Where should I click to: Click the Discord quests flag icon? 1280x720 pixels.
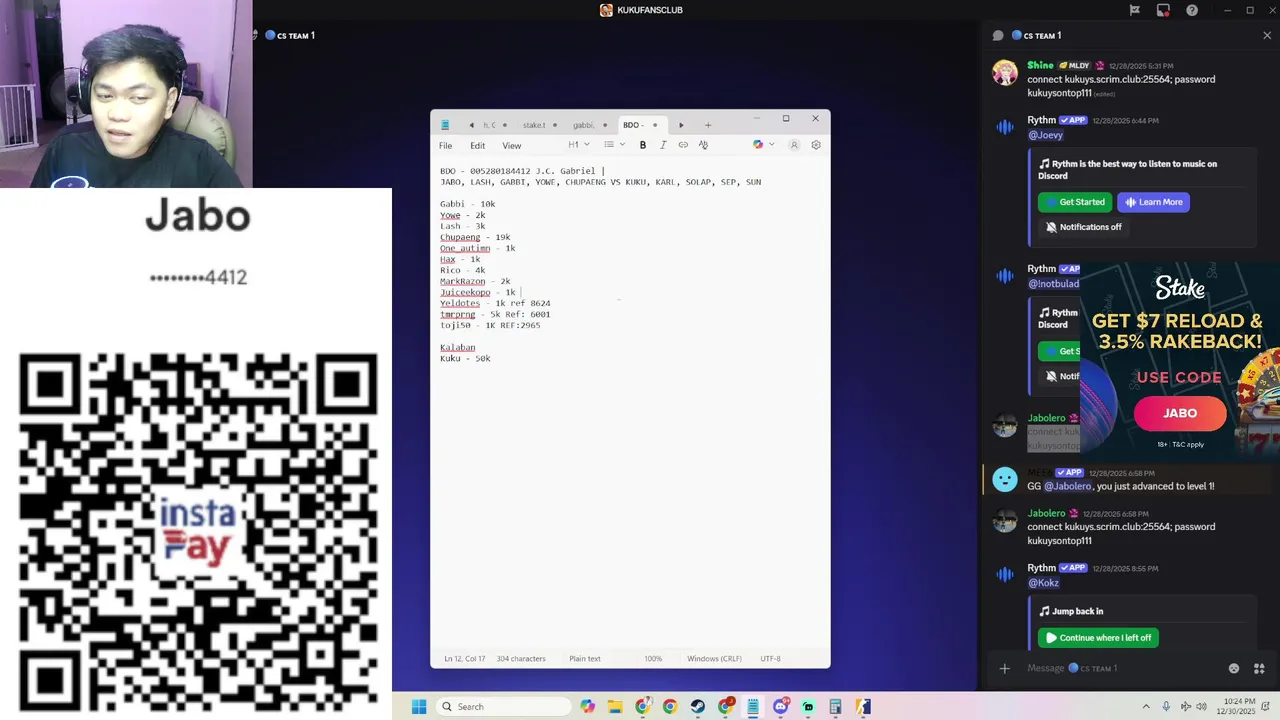[x=1134, y=10]
